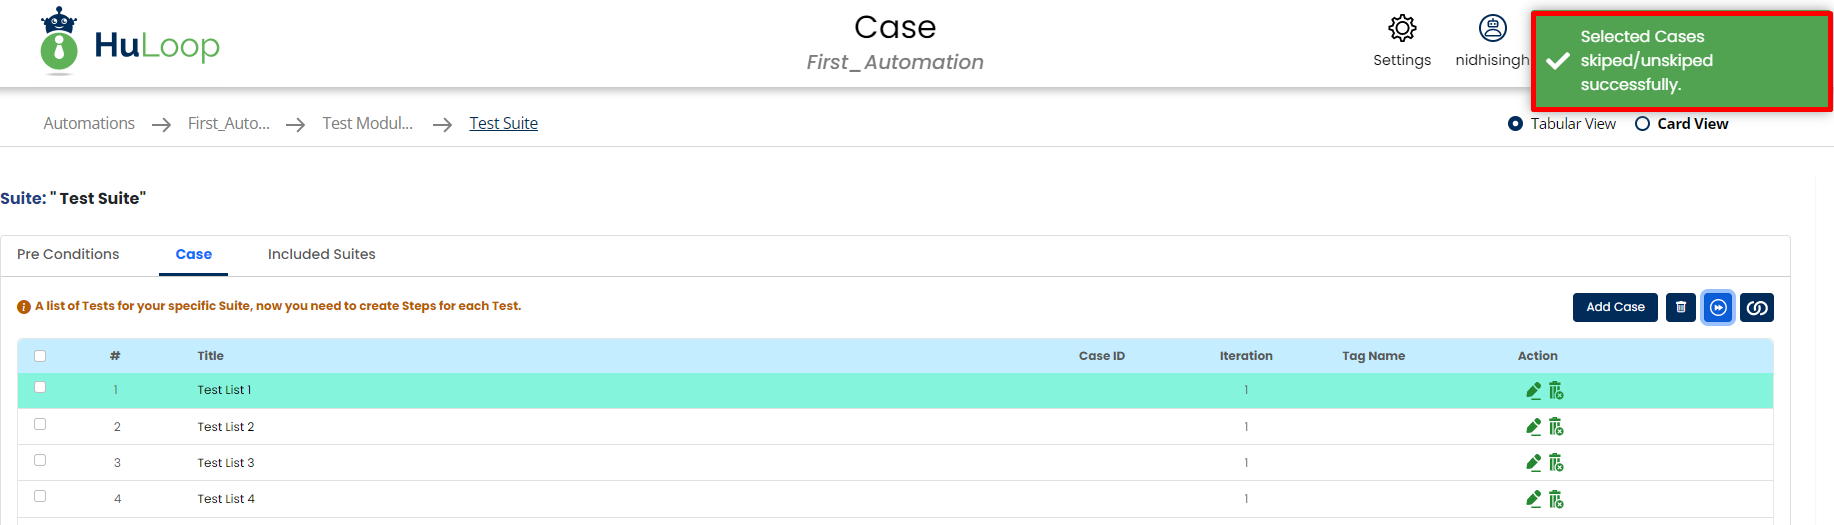Edit Test List 1 with pencil icon
The width and height of the screenshot is (1834, 525).
coord(1533,391)
